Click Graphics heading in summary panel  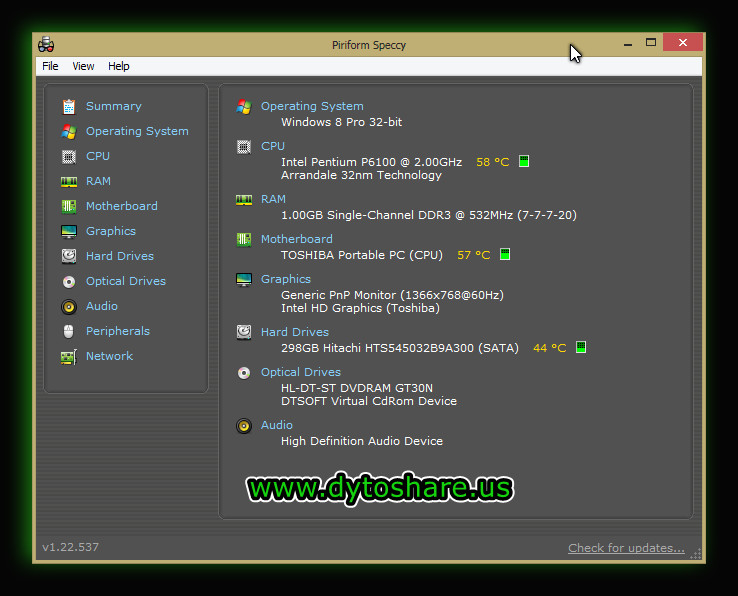tap(286, 279)
